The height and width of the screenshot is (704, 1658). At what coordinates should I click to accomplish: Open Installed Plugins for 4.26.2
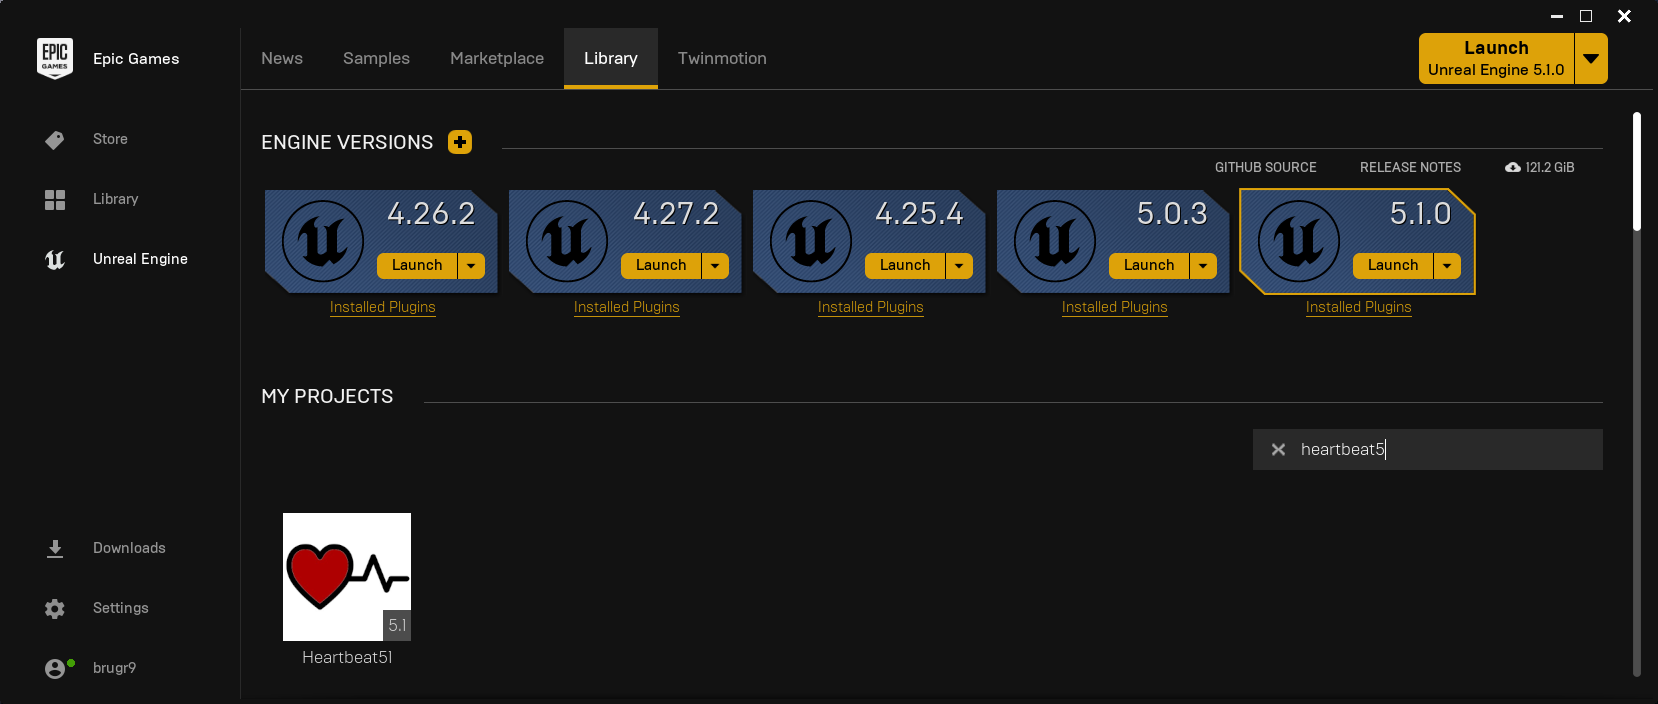383,307
